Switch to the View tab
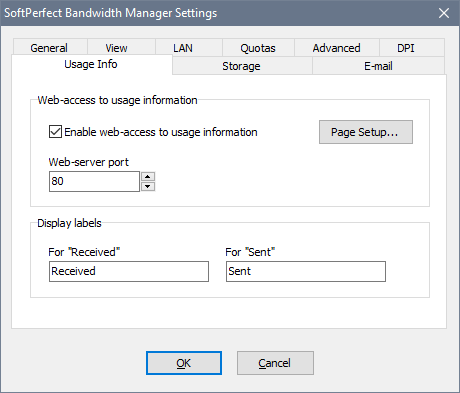Viewport: 460px width, 393px height. [121, 48]
